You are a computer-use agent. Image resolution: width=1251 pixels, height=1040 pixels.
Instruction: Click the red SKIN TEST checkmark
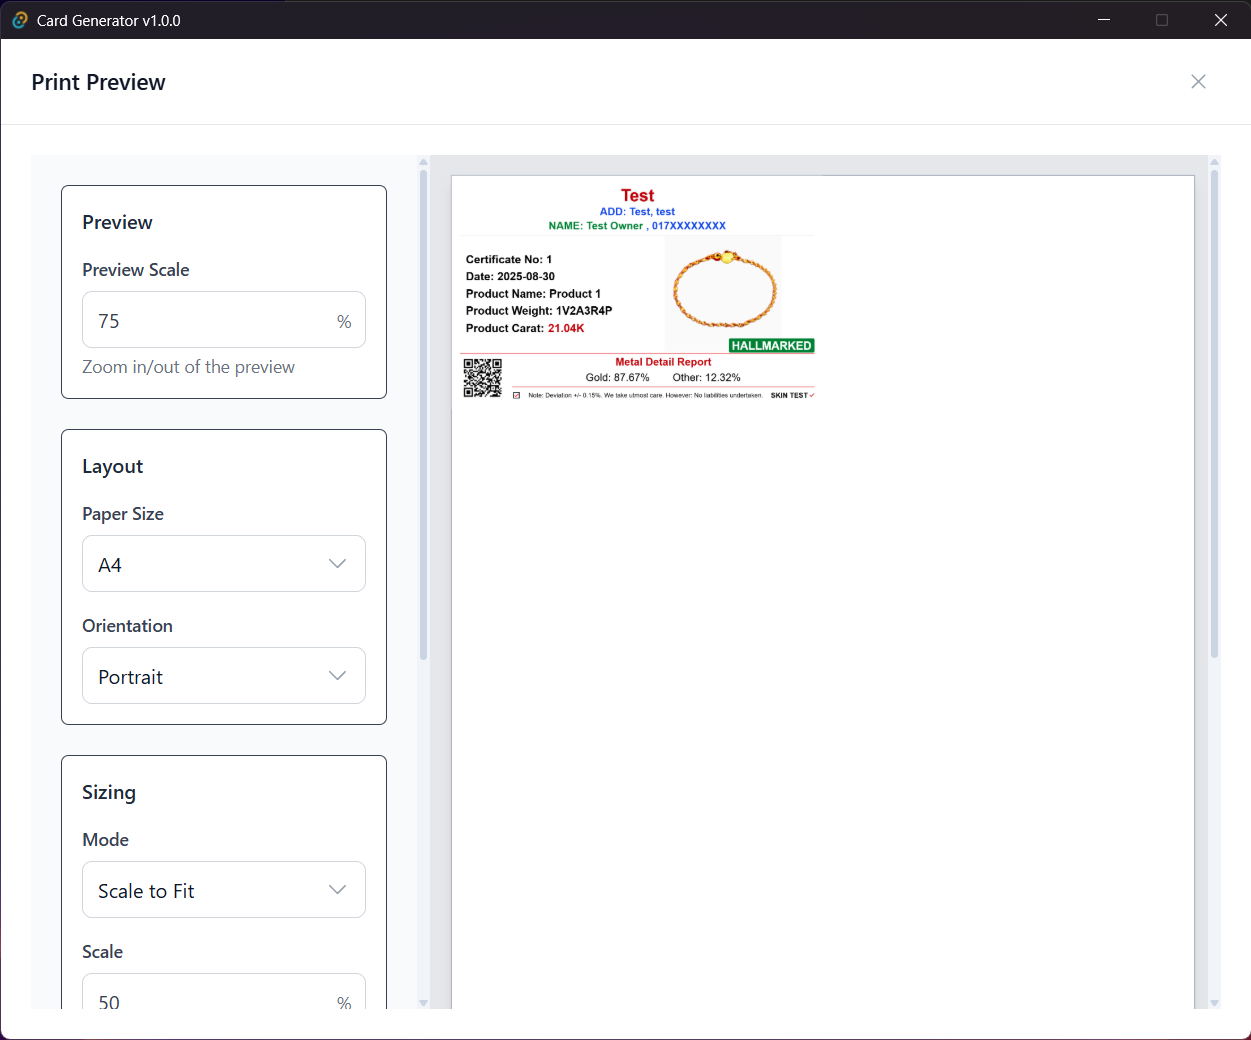pyautogui.click(x=810, y=394)
